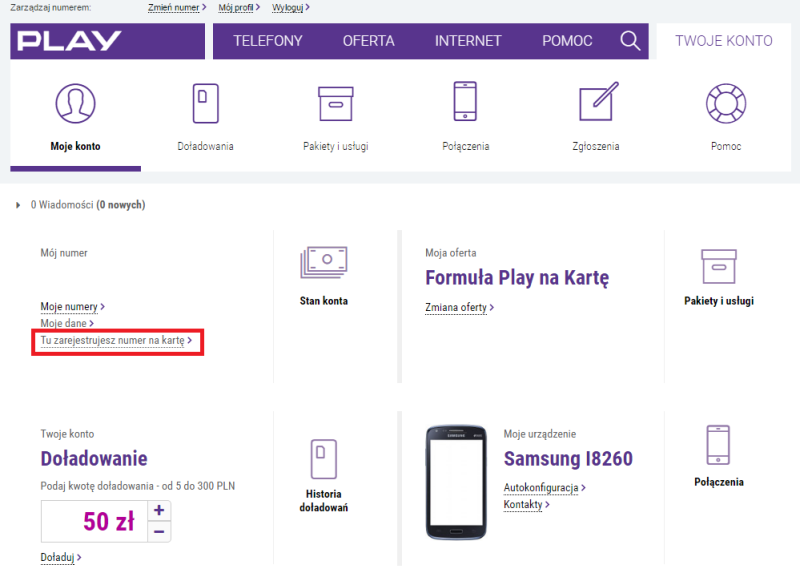Viewport: 800px width, 581px height.
Task: Click the lower Połączenia bold label
Action: (x=718, y=482)
